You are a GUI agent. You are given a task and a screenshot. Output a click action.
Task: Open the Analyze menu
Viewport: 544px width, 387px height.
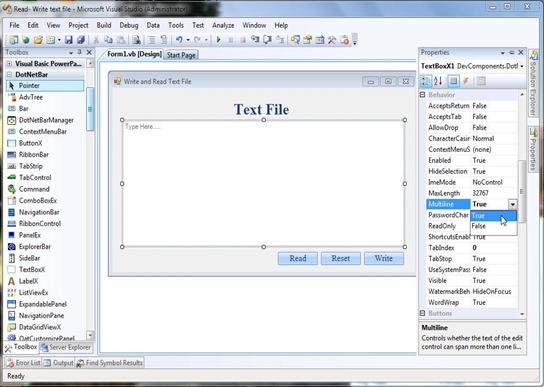pyautogui.click(x=223, y=25)
